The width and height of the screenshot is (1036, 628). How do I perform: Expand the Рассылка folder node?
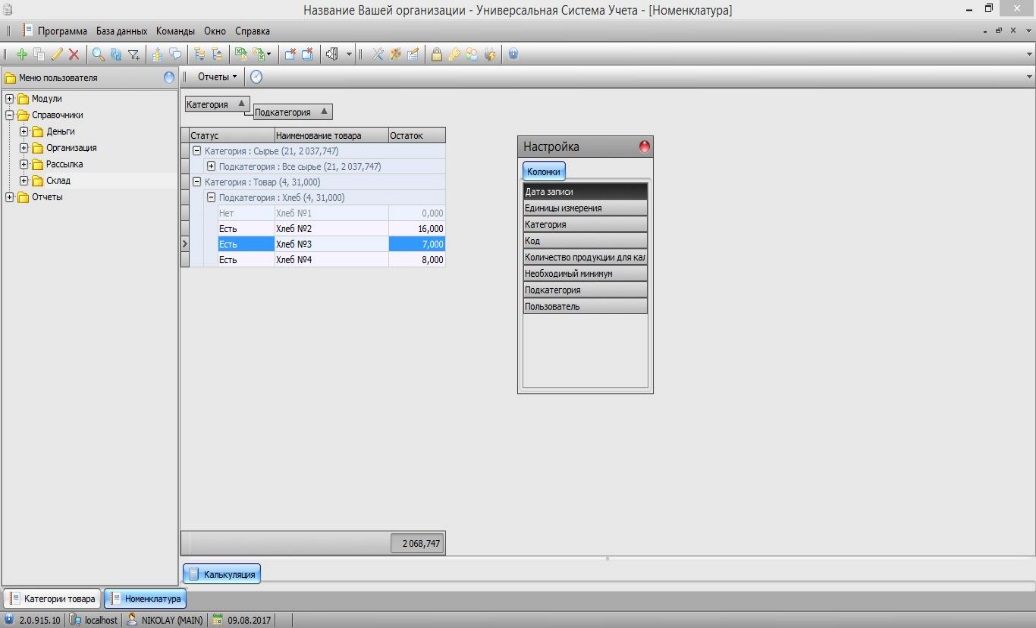point(24,164)
